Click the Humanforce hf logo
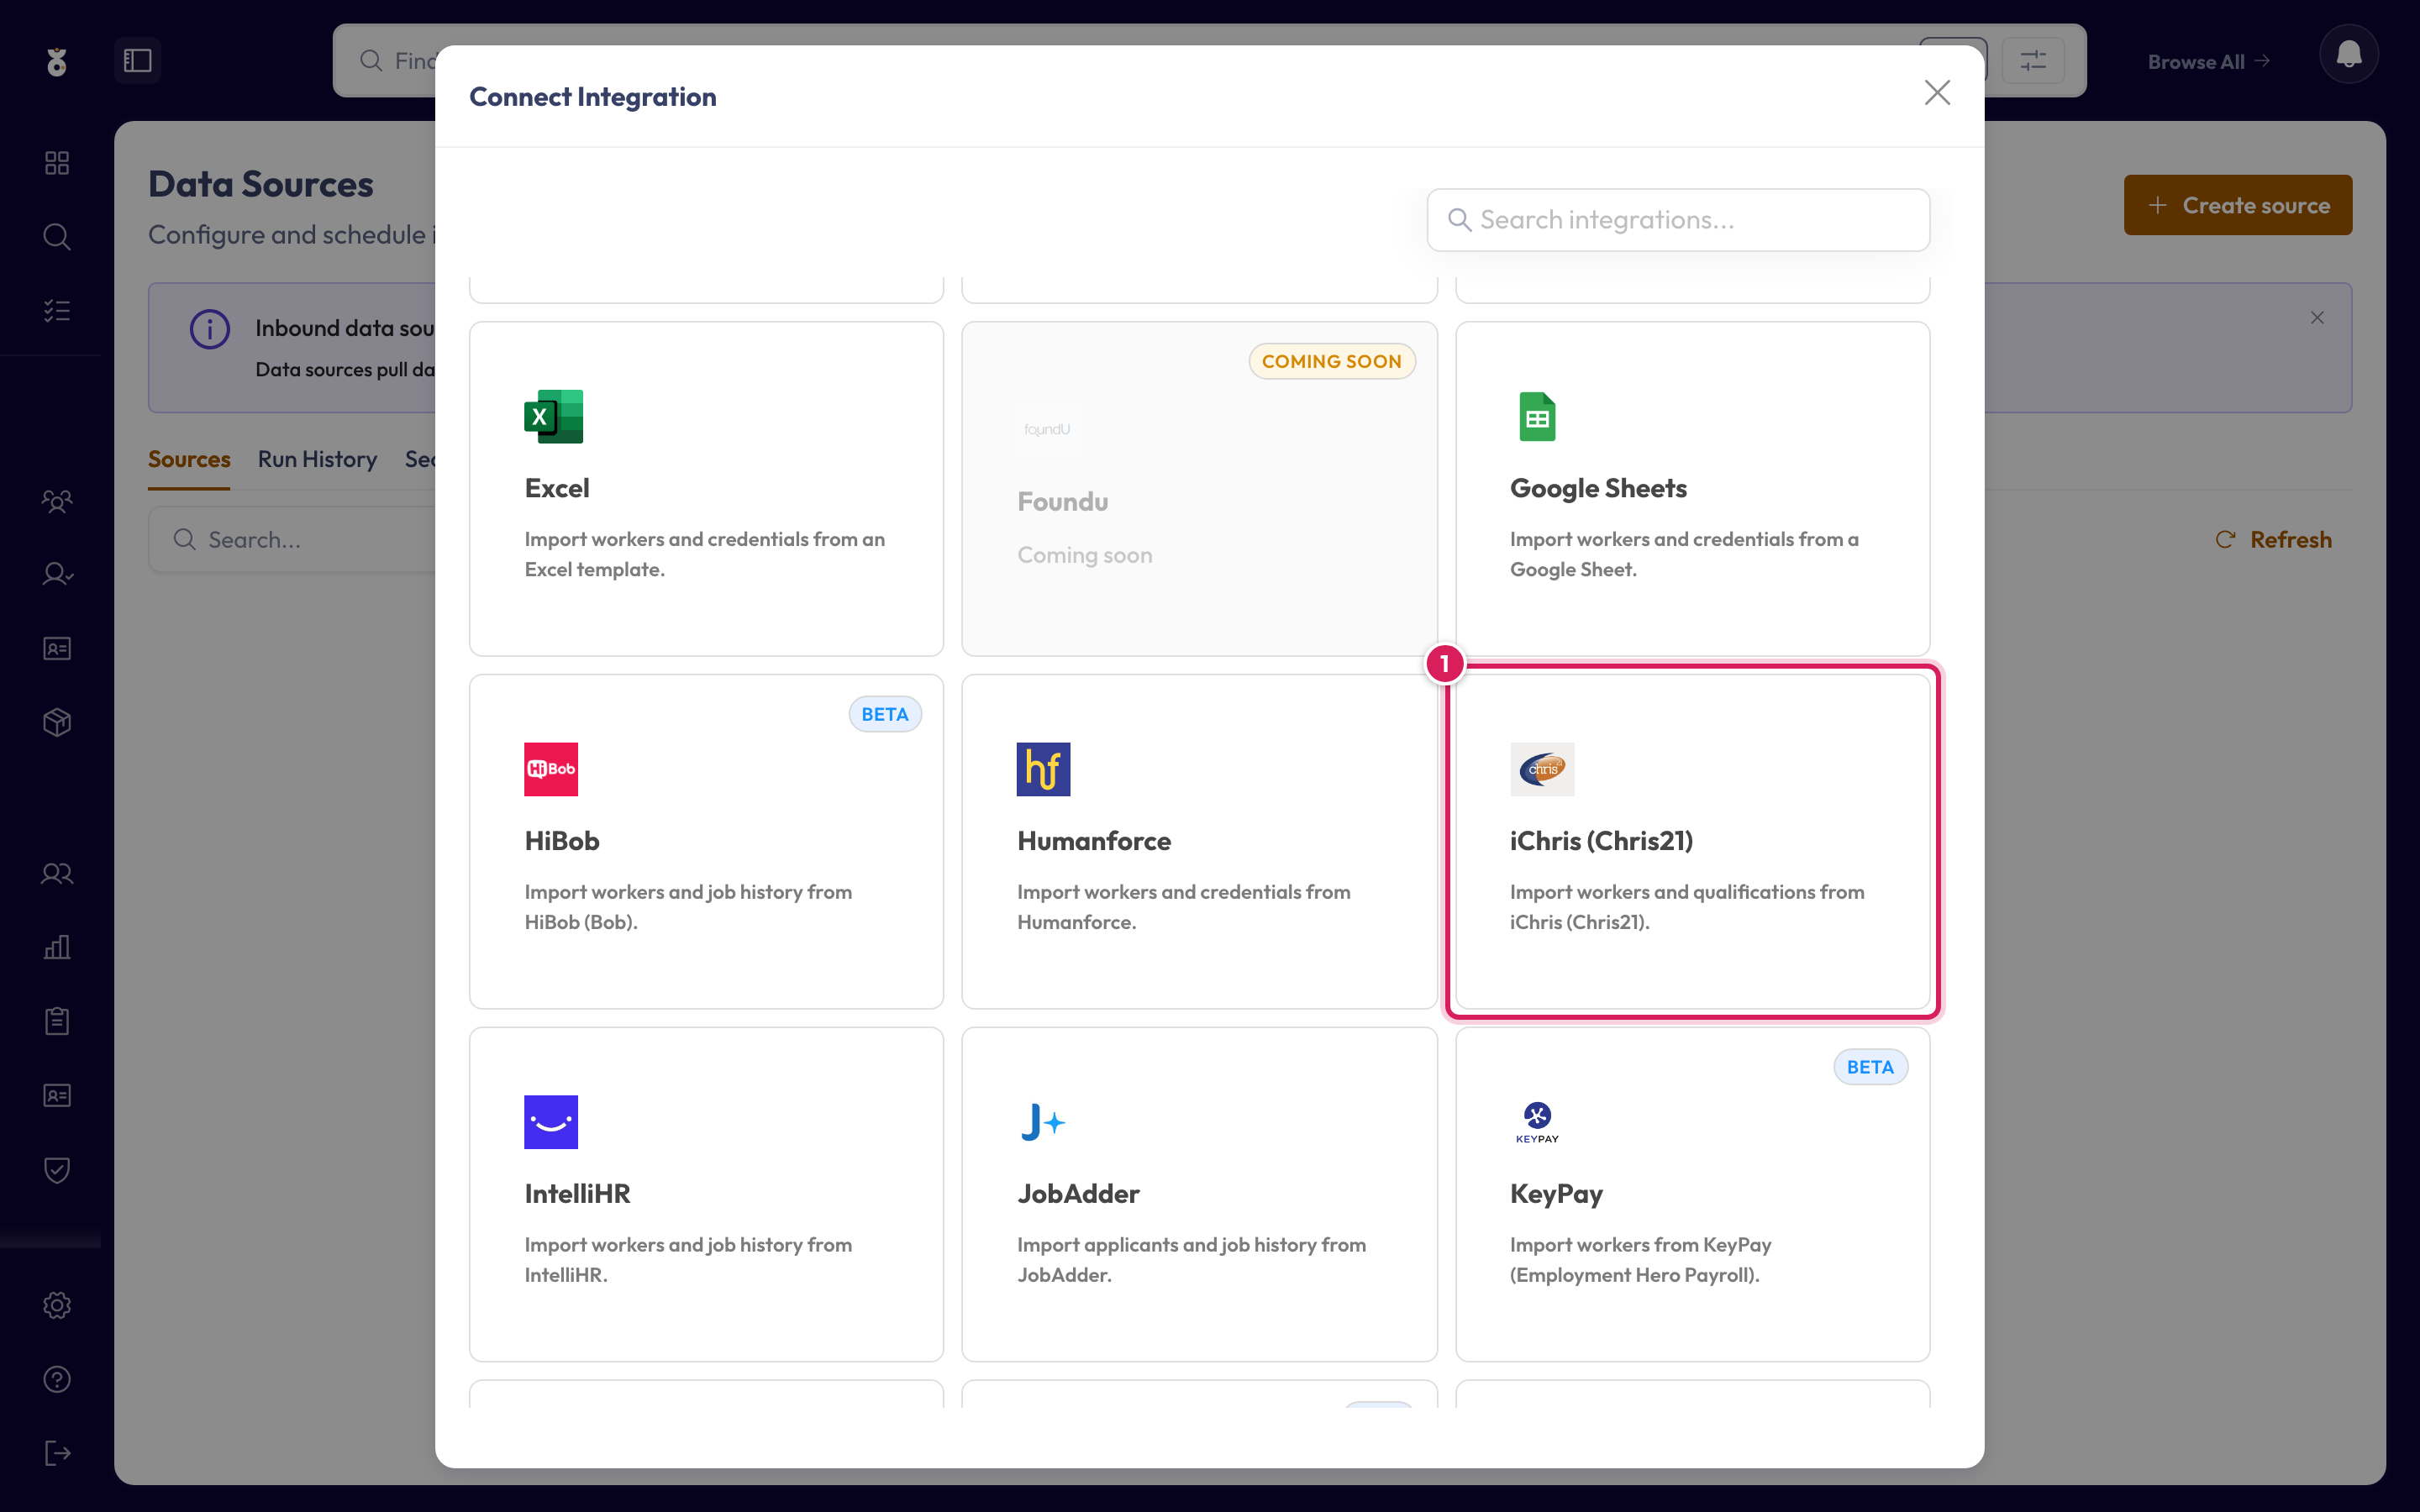 [1043, 769]
